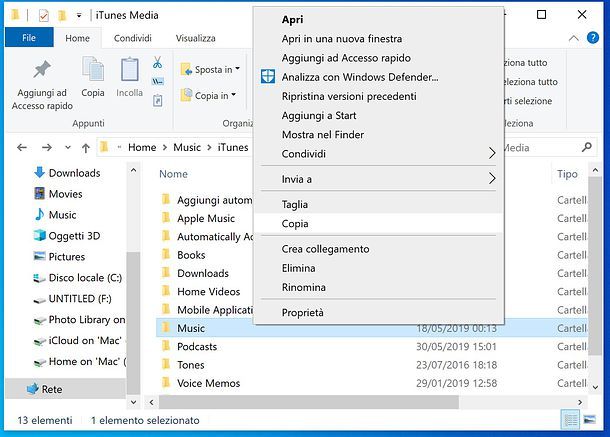
Task: Click the Copia ribbon icon
Action: click(93, 69)
